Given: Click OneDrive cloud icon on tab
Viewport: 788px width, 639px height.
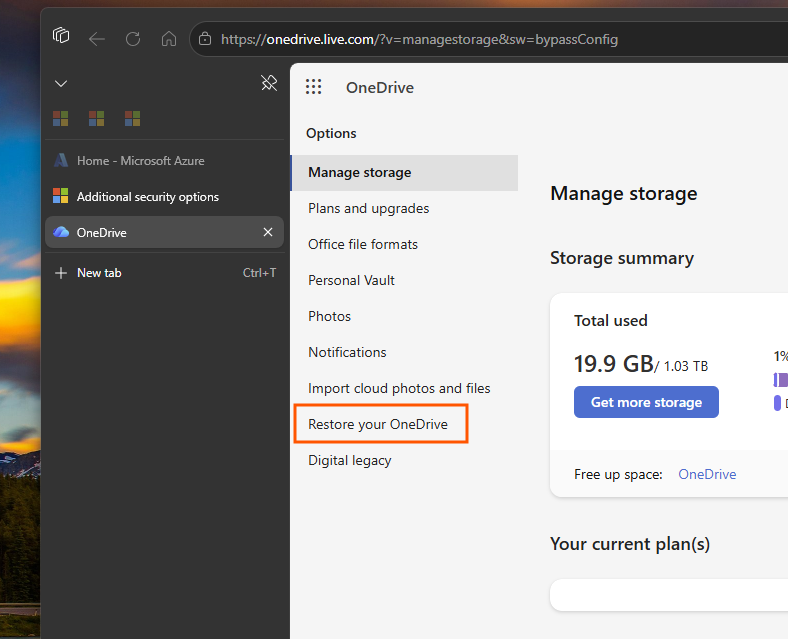Looking at the screenshot, I should (61, 232).
